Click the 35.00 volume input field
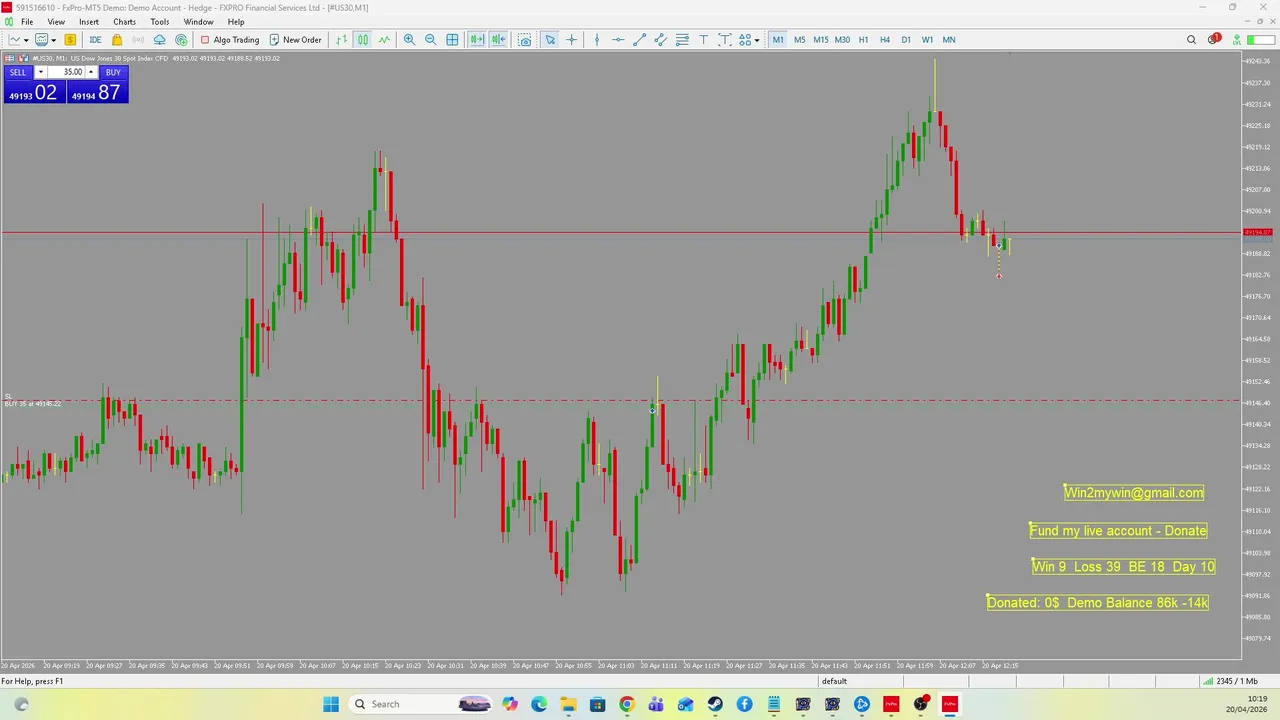 pyautogui.click(x=66, y=72)
